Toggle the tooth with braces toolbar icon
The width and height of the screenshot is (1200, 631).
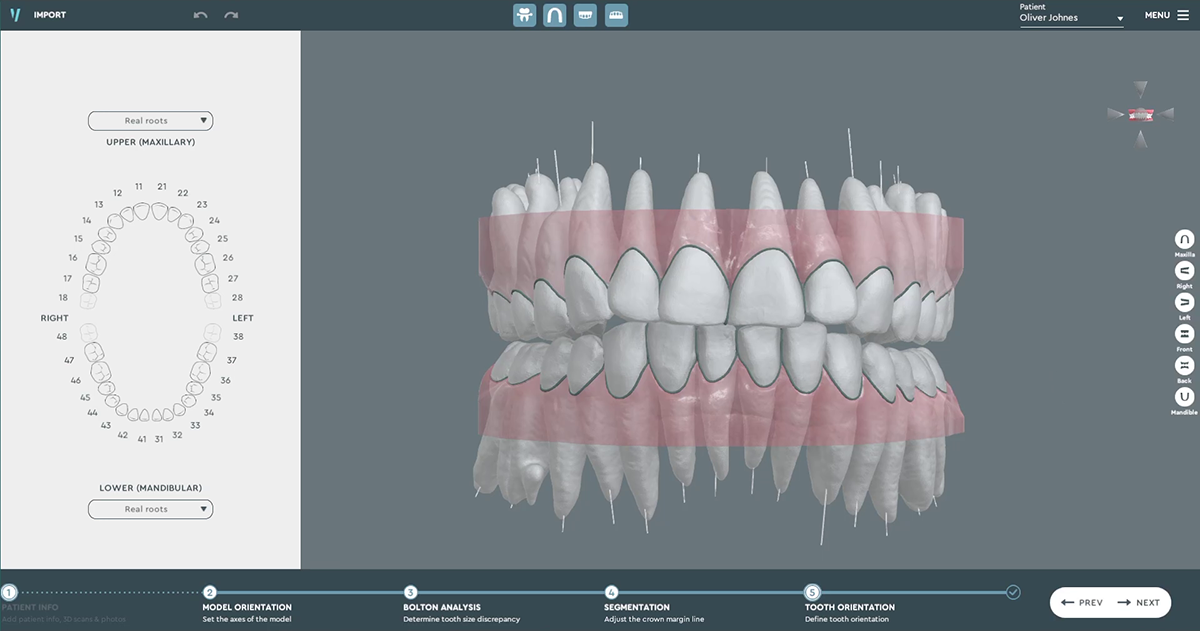coord(524,15)
